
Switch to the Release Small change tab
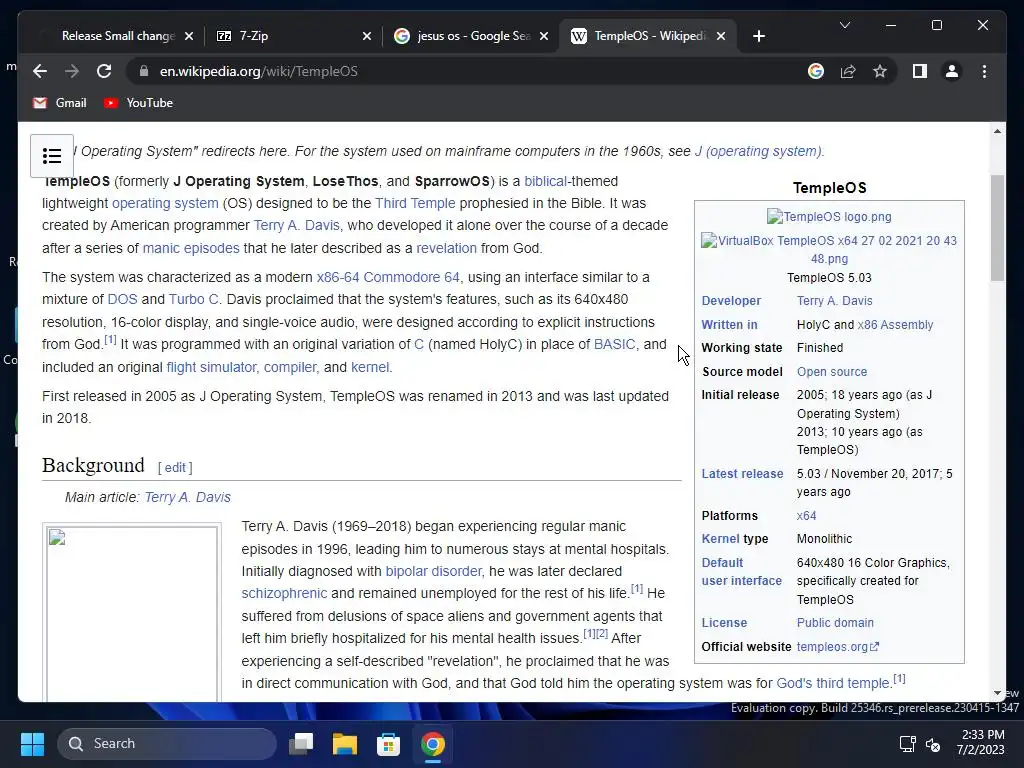point(118,36)
